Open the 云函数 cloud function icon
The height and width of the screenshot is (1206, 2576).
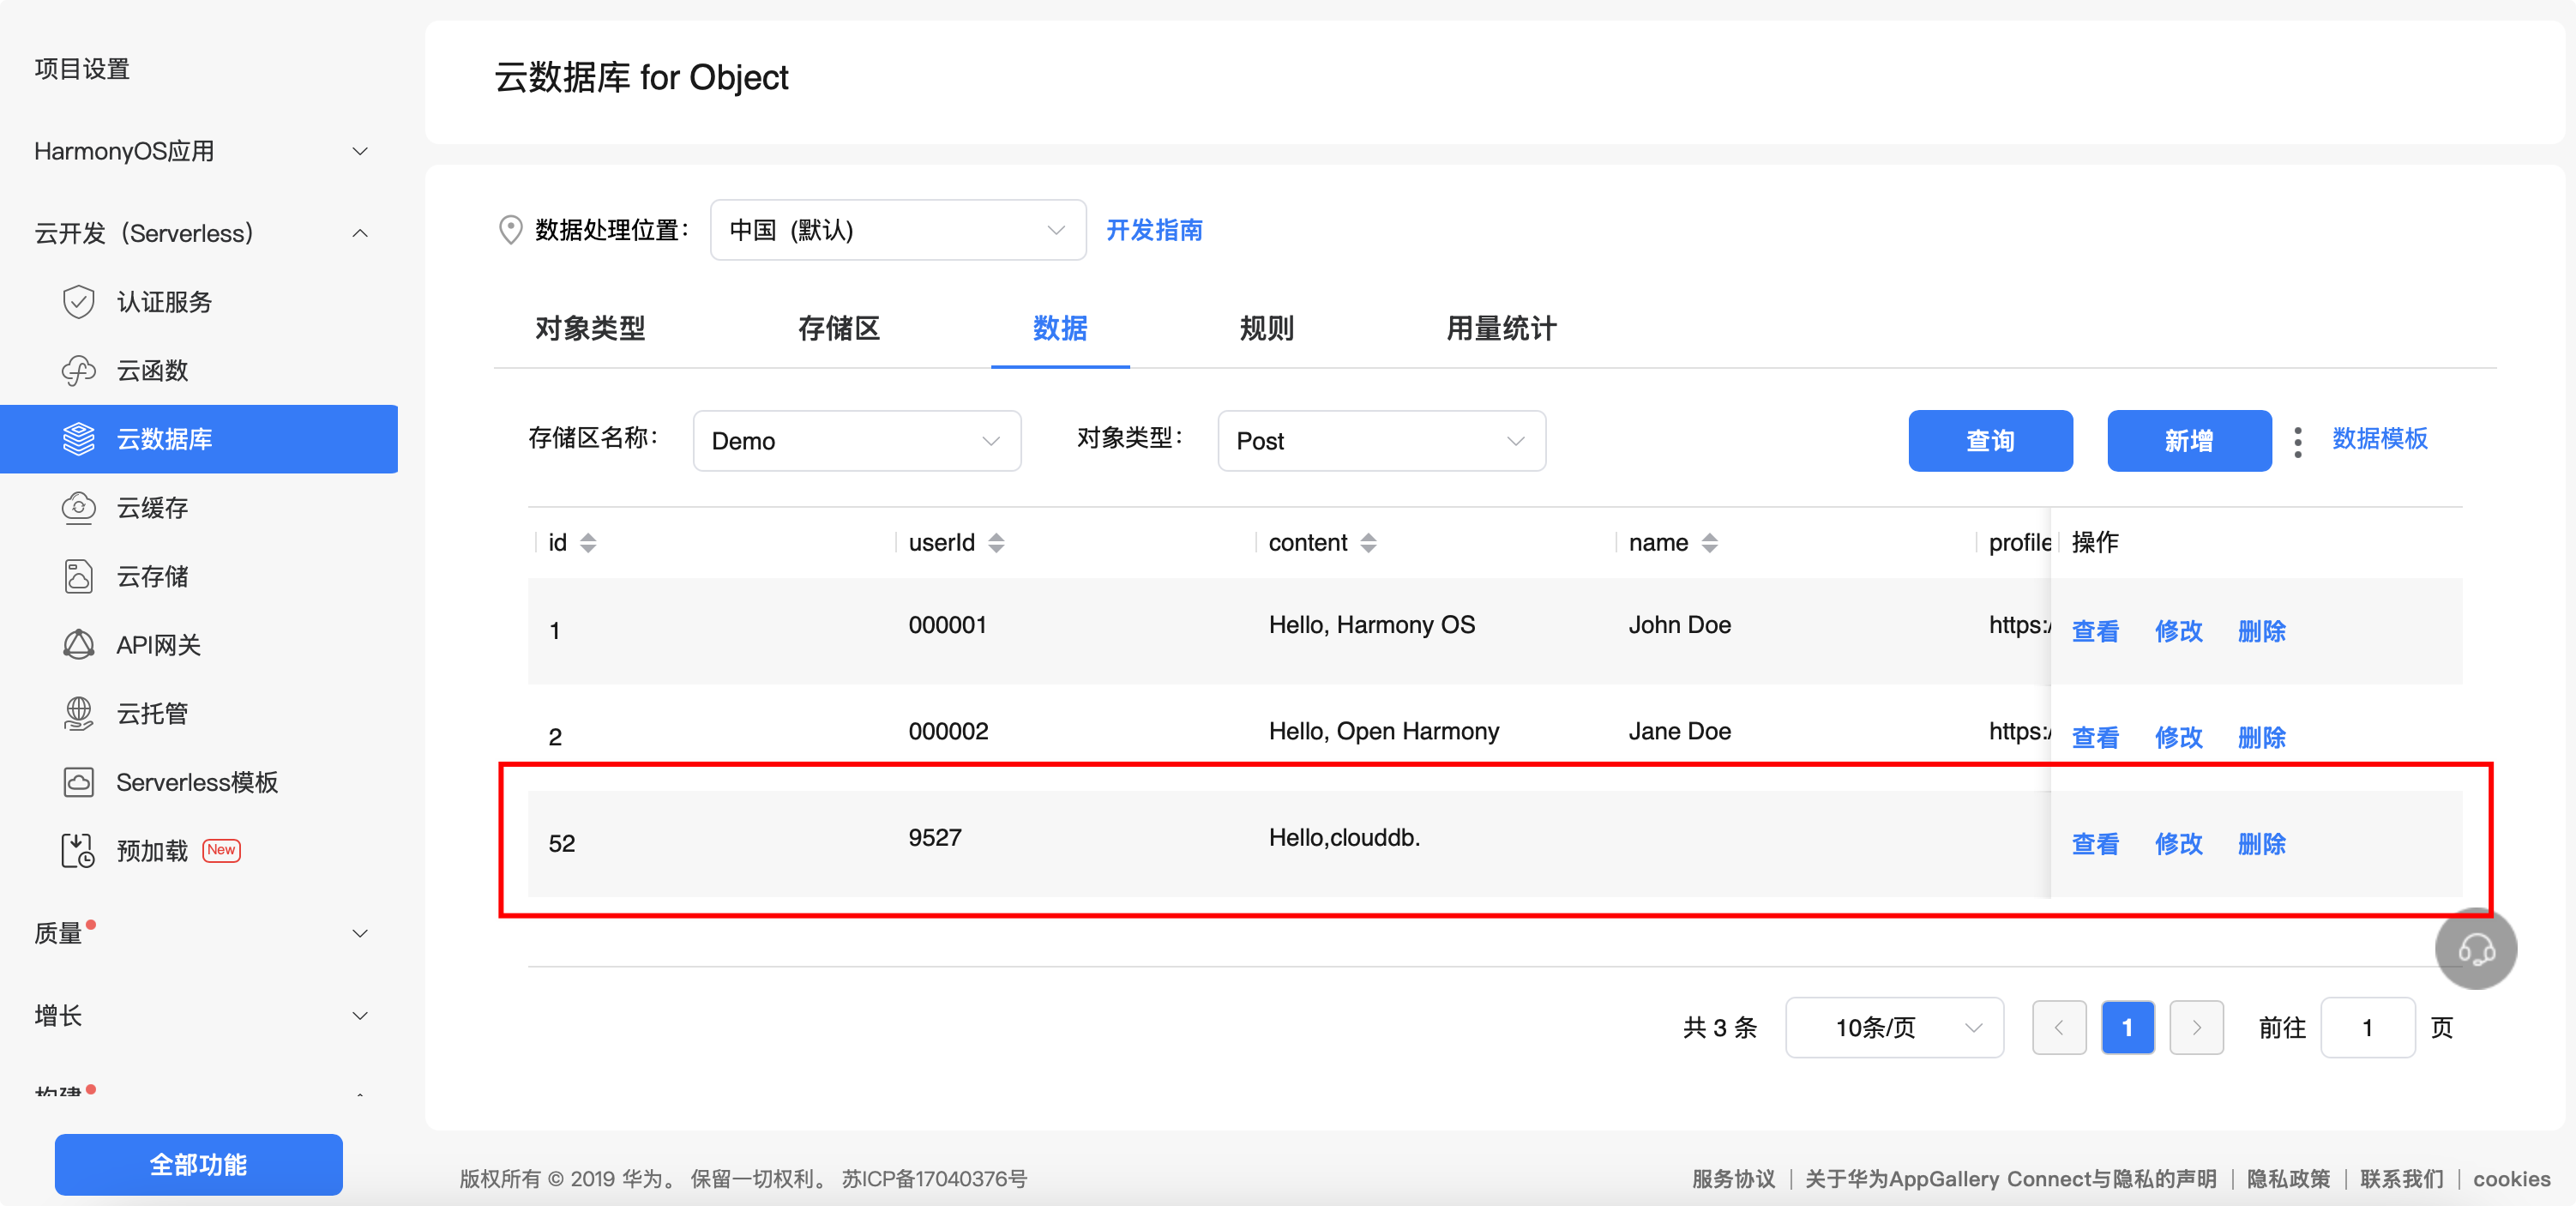(x=79, y=371)
